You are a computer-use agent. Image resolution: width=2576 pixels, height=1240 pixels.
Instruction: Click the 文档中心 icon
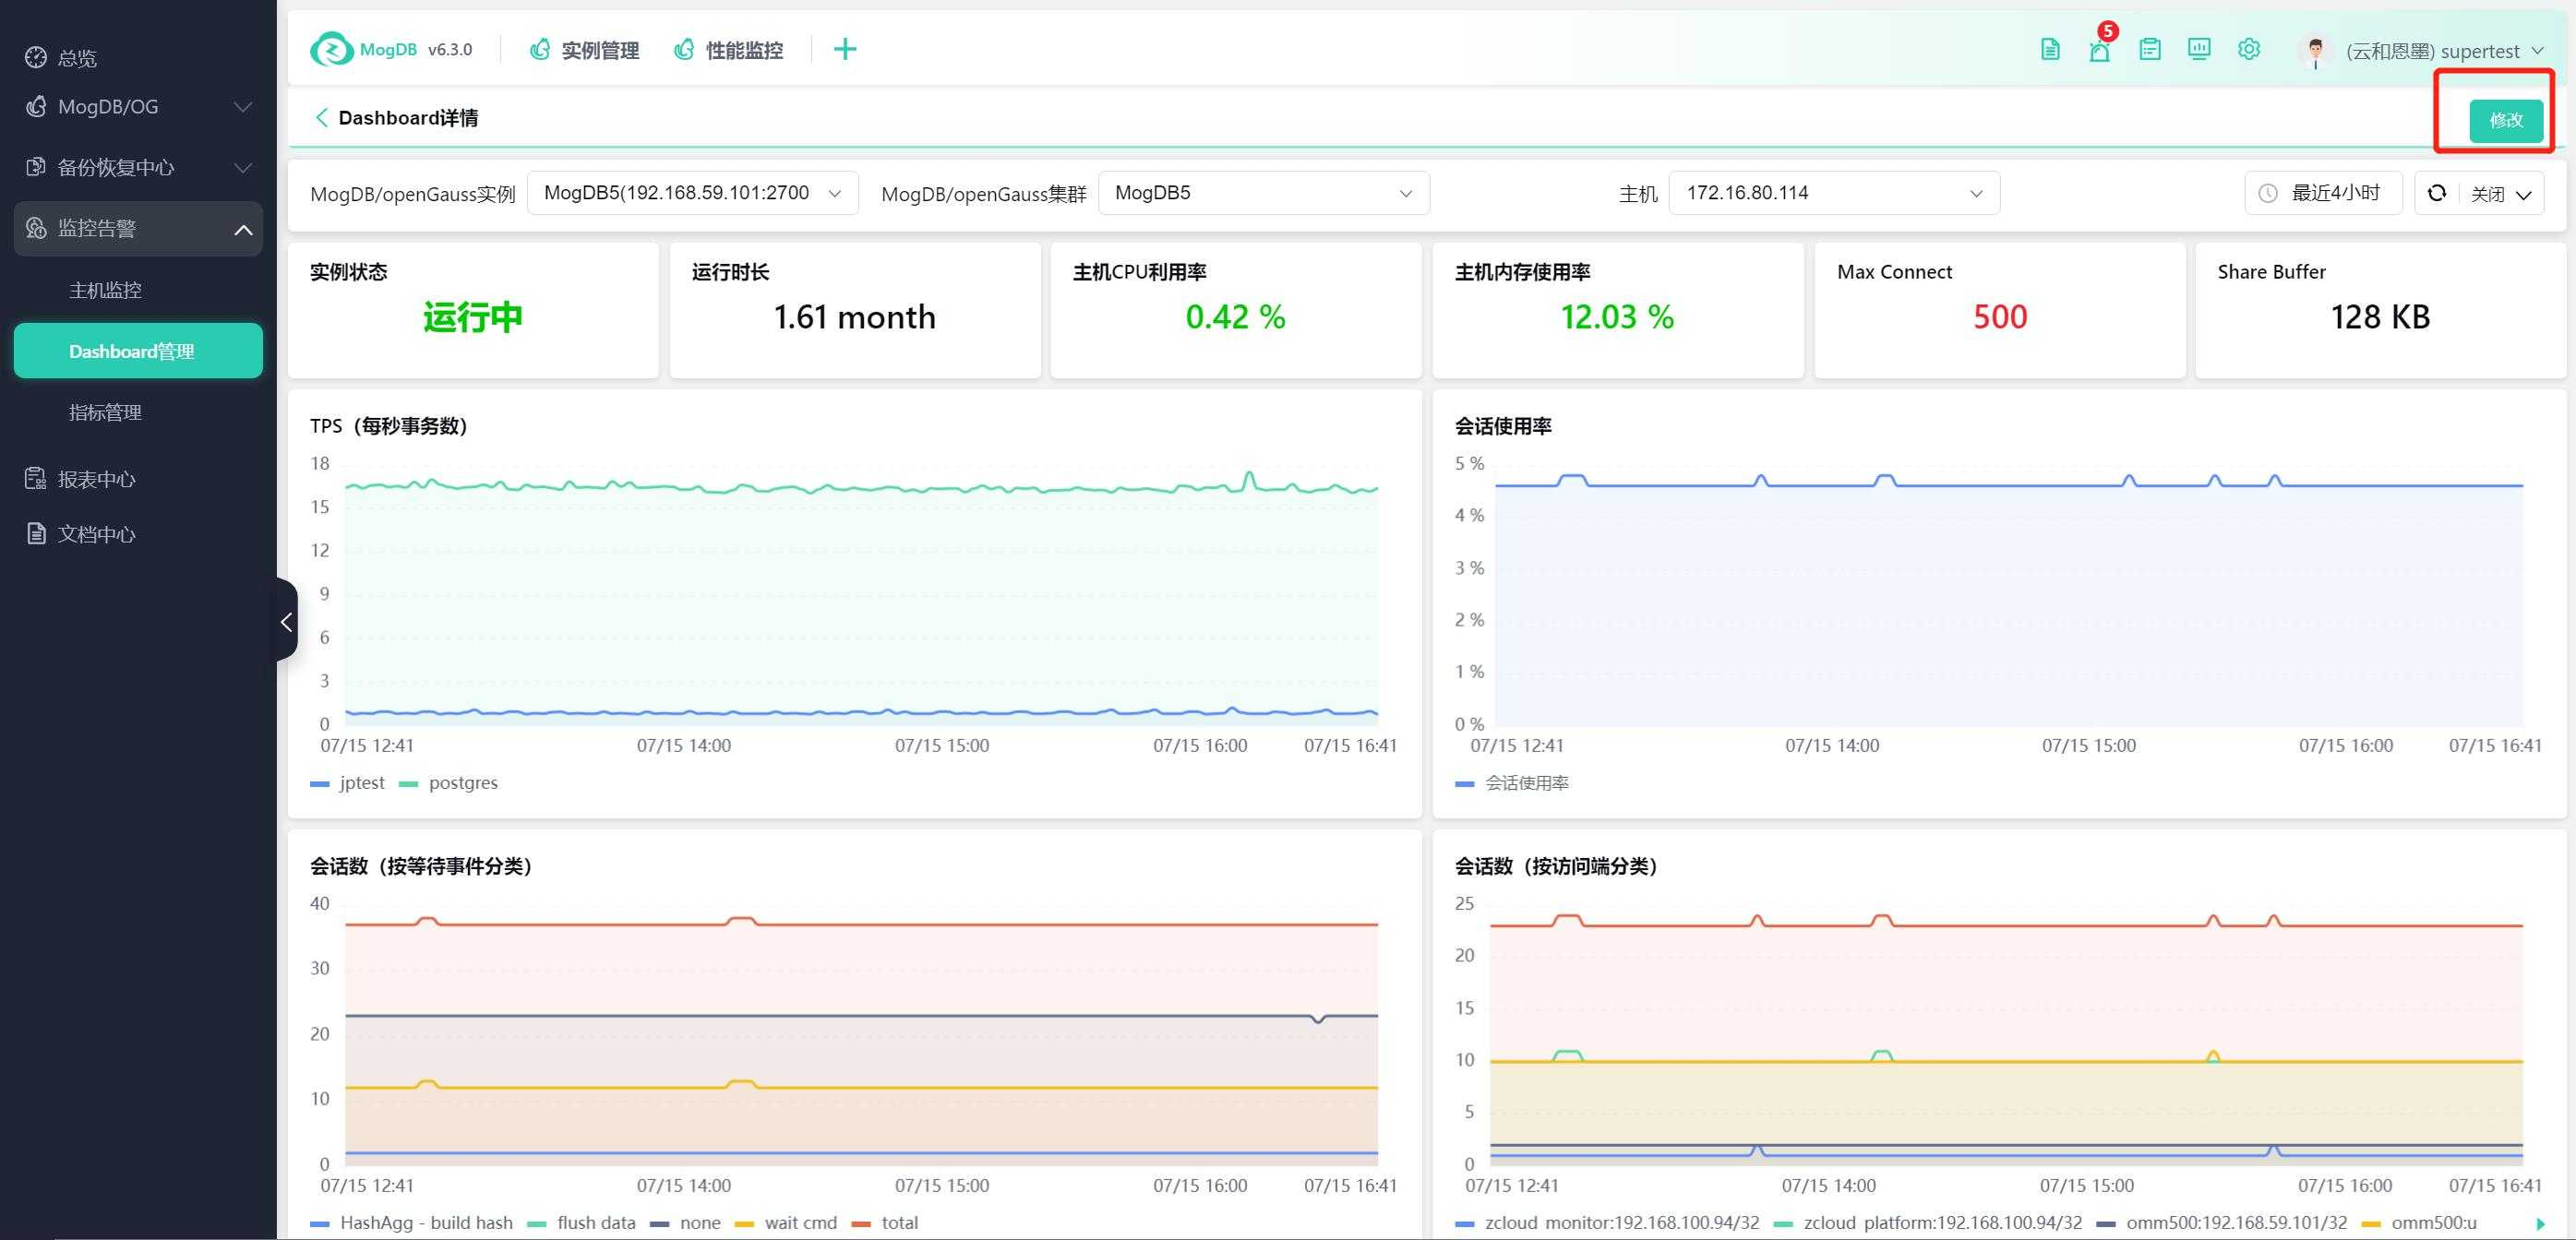pos(36,533)
